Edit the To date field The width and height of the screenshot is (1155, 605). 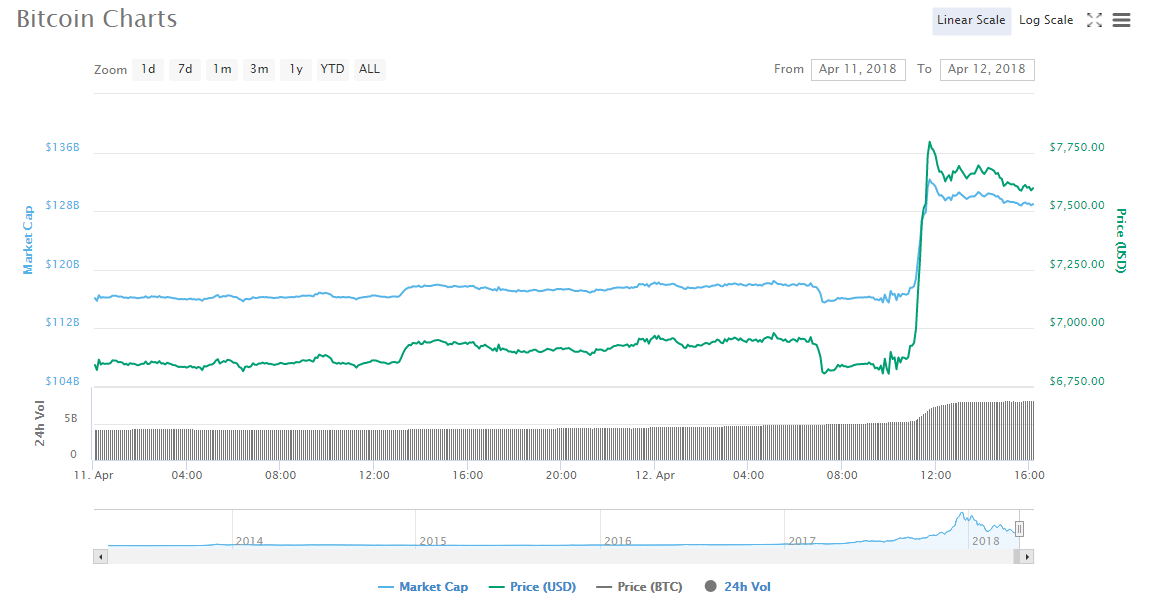[x=987, y=69]
